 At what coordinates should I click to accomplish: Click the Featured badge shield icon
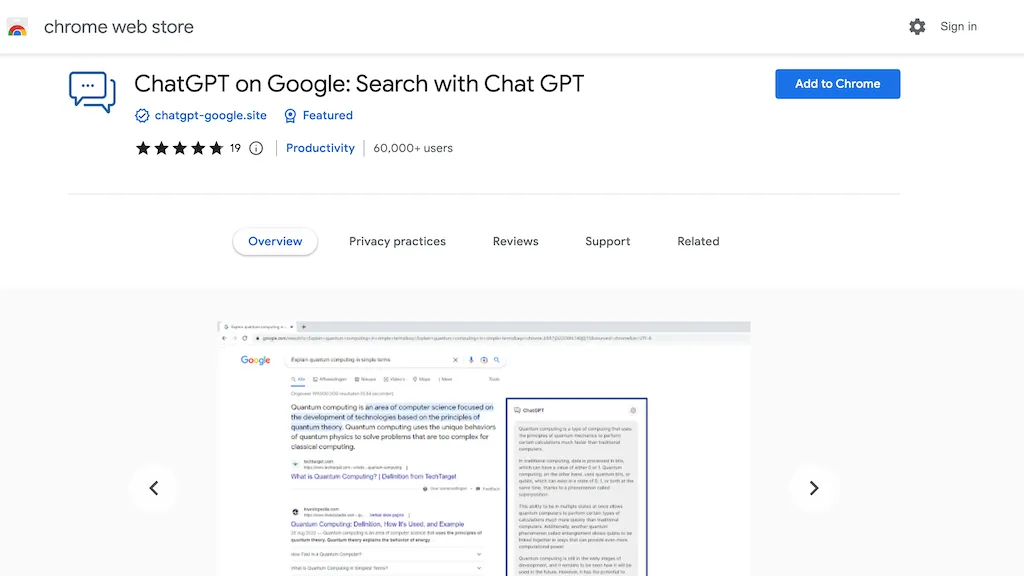tap(288, 115)
